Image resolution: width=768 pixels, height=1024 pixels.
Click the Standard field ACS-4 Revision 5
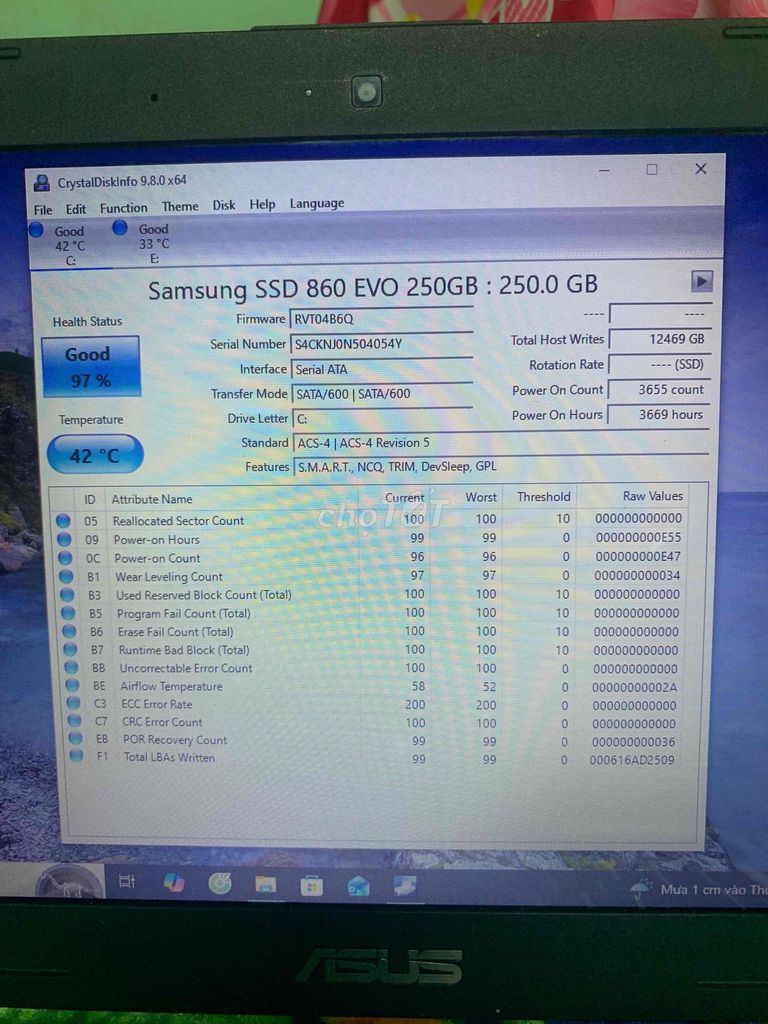coord(501,442)
